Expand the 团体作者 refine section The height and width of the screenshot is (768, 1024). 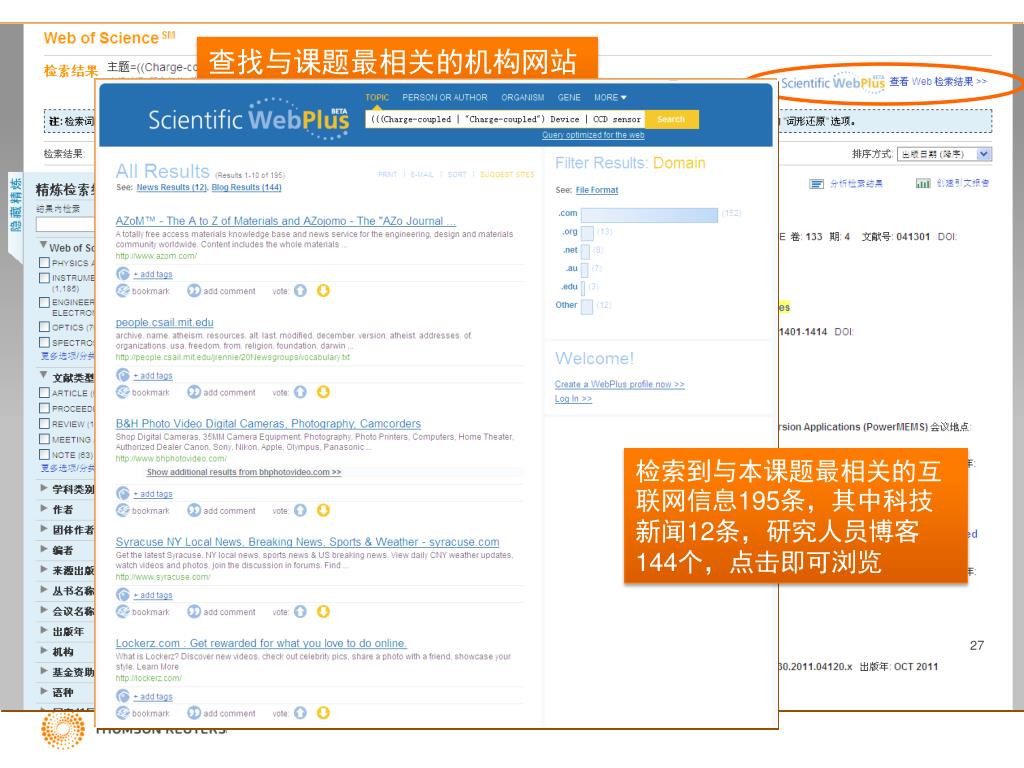(43, 528)
